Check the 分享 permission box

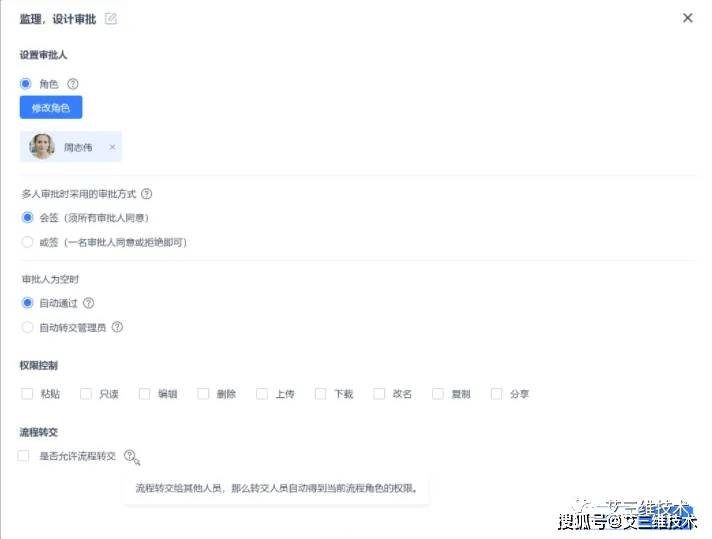click(496, 394)
